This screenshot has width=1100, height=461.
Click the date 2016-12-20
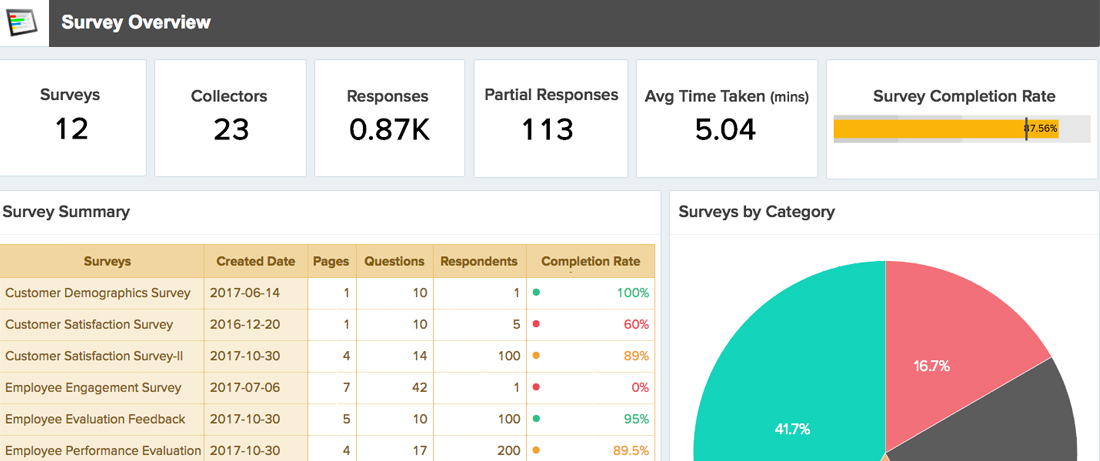click(245, 325)
